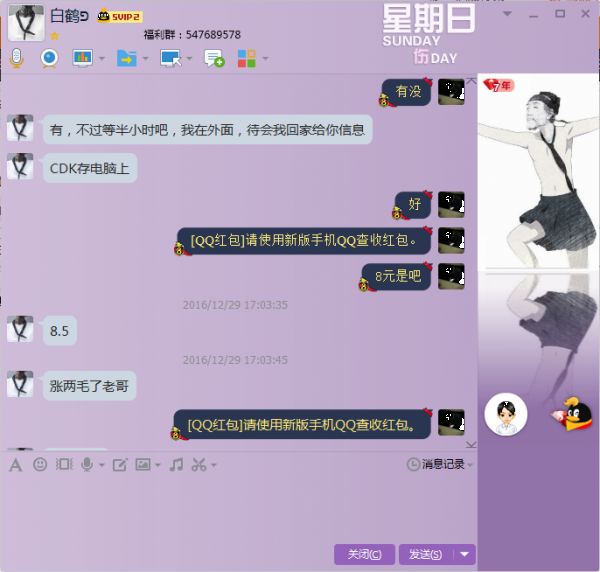
Task: Open the colorful apps grid icon
Action: pos(247,58)
